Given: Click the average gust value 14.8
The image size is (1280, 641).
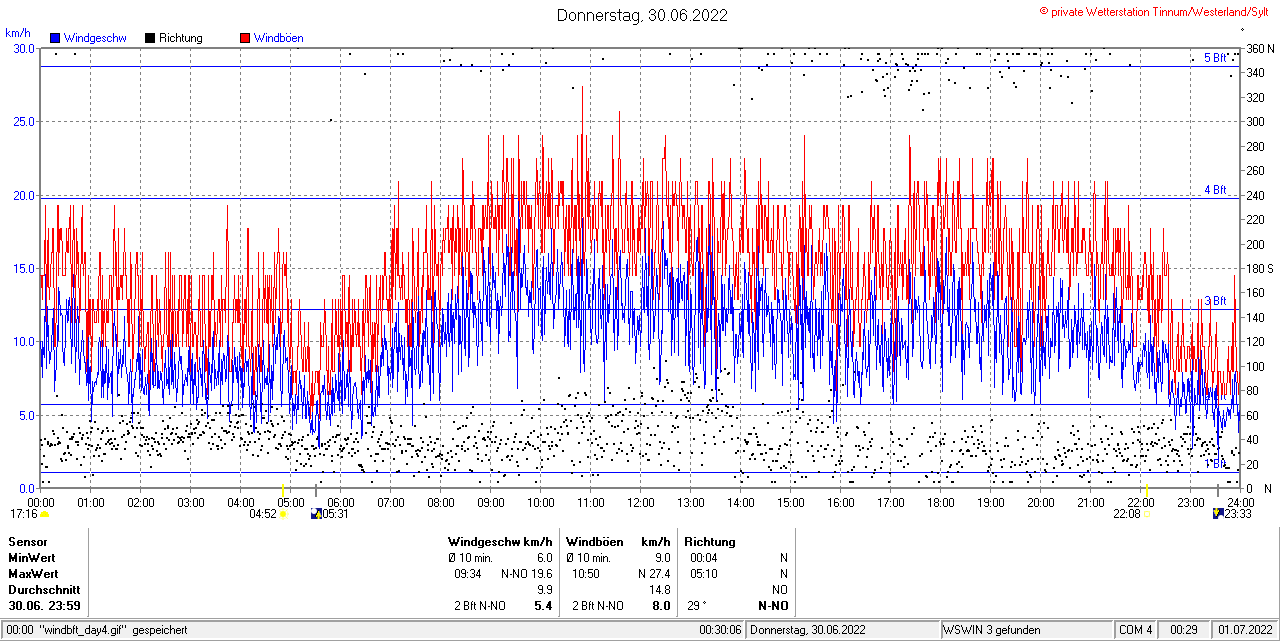Looking at the screenshot, I should (x=660, y=590).
